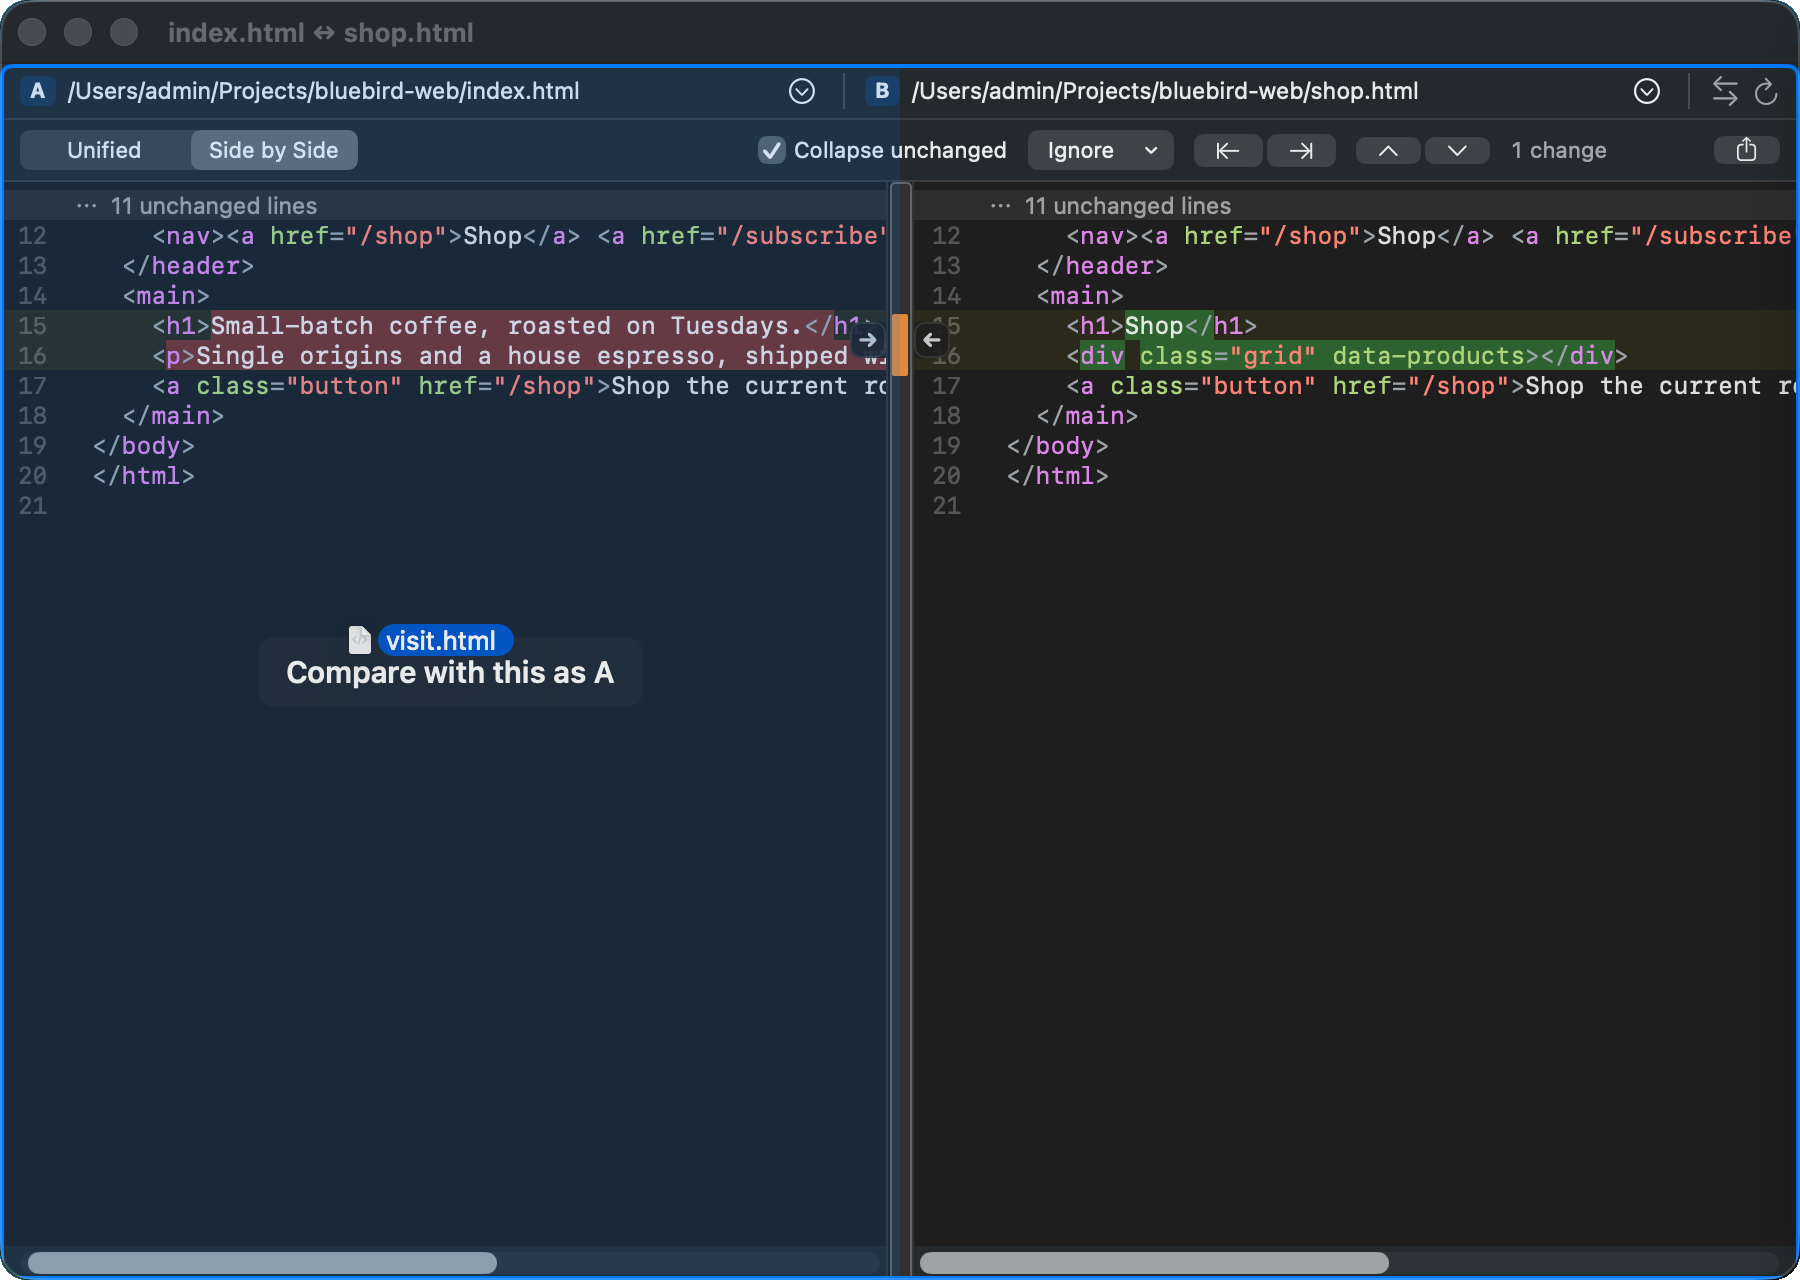Click the div class="grid" line in the right pane
The image size is (1800, 1280).
coord(1355,356)
